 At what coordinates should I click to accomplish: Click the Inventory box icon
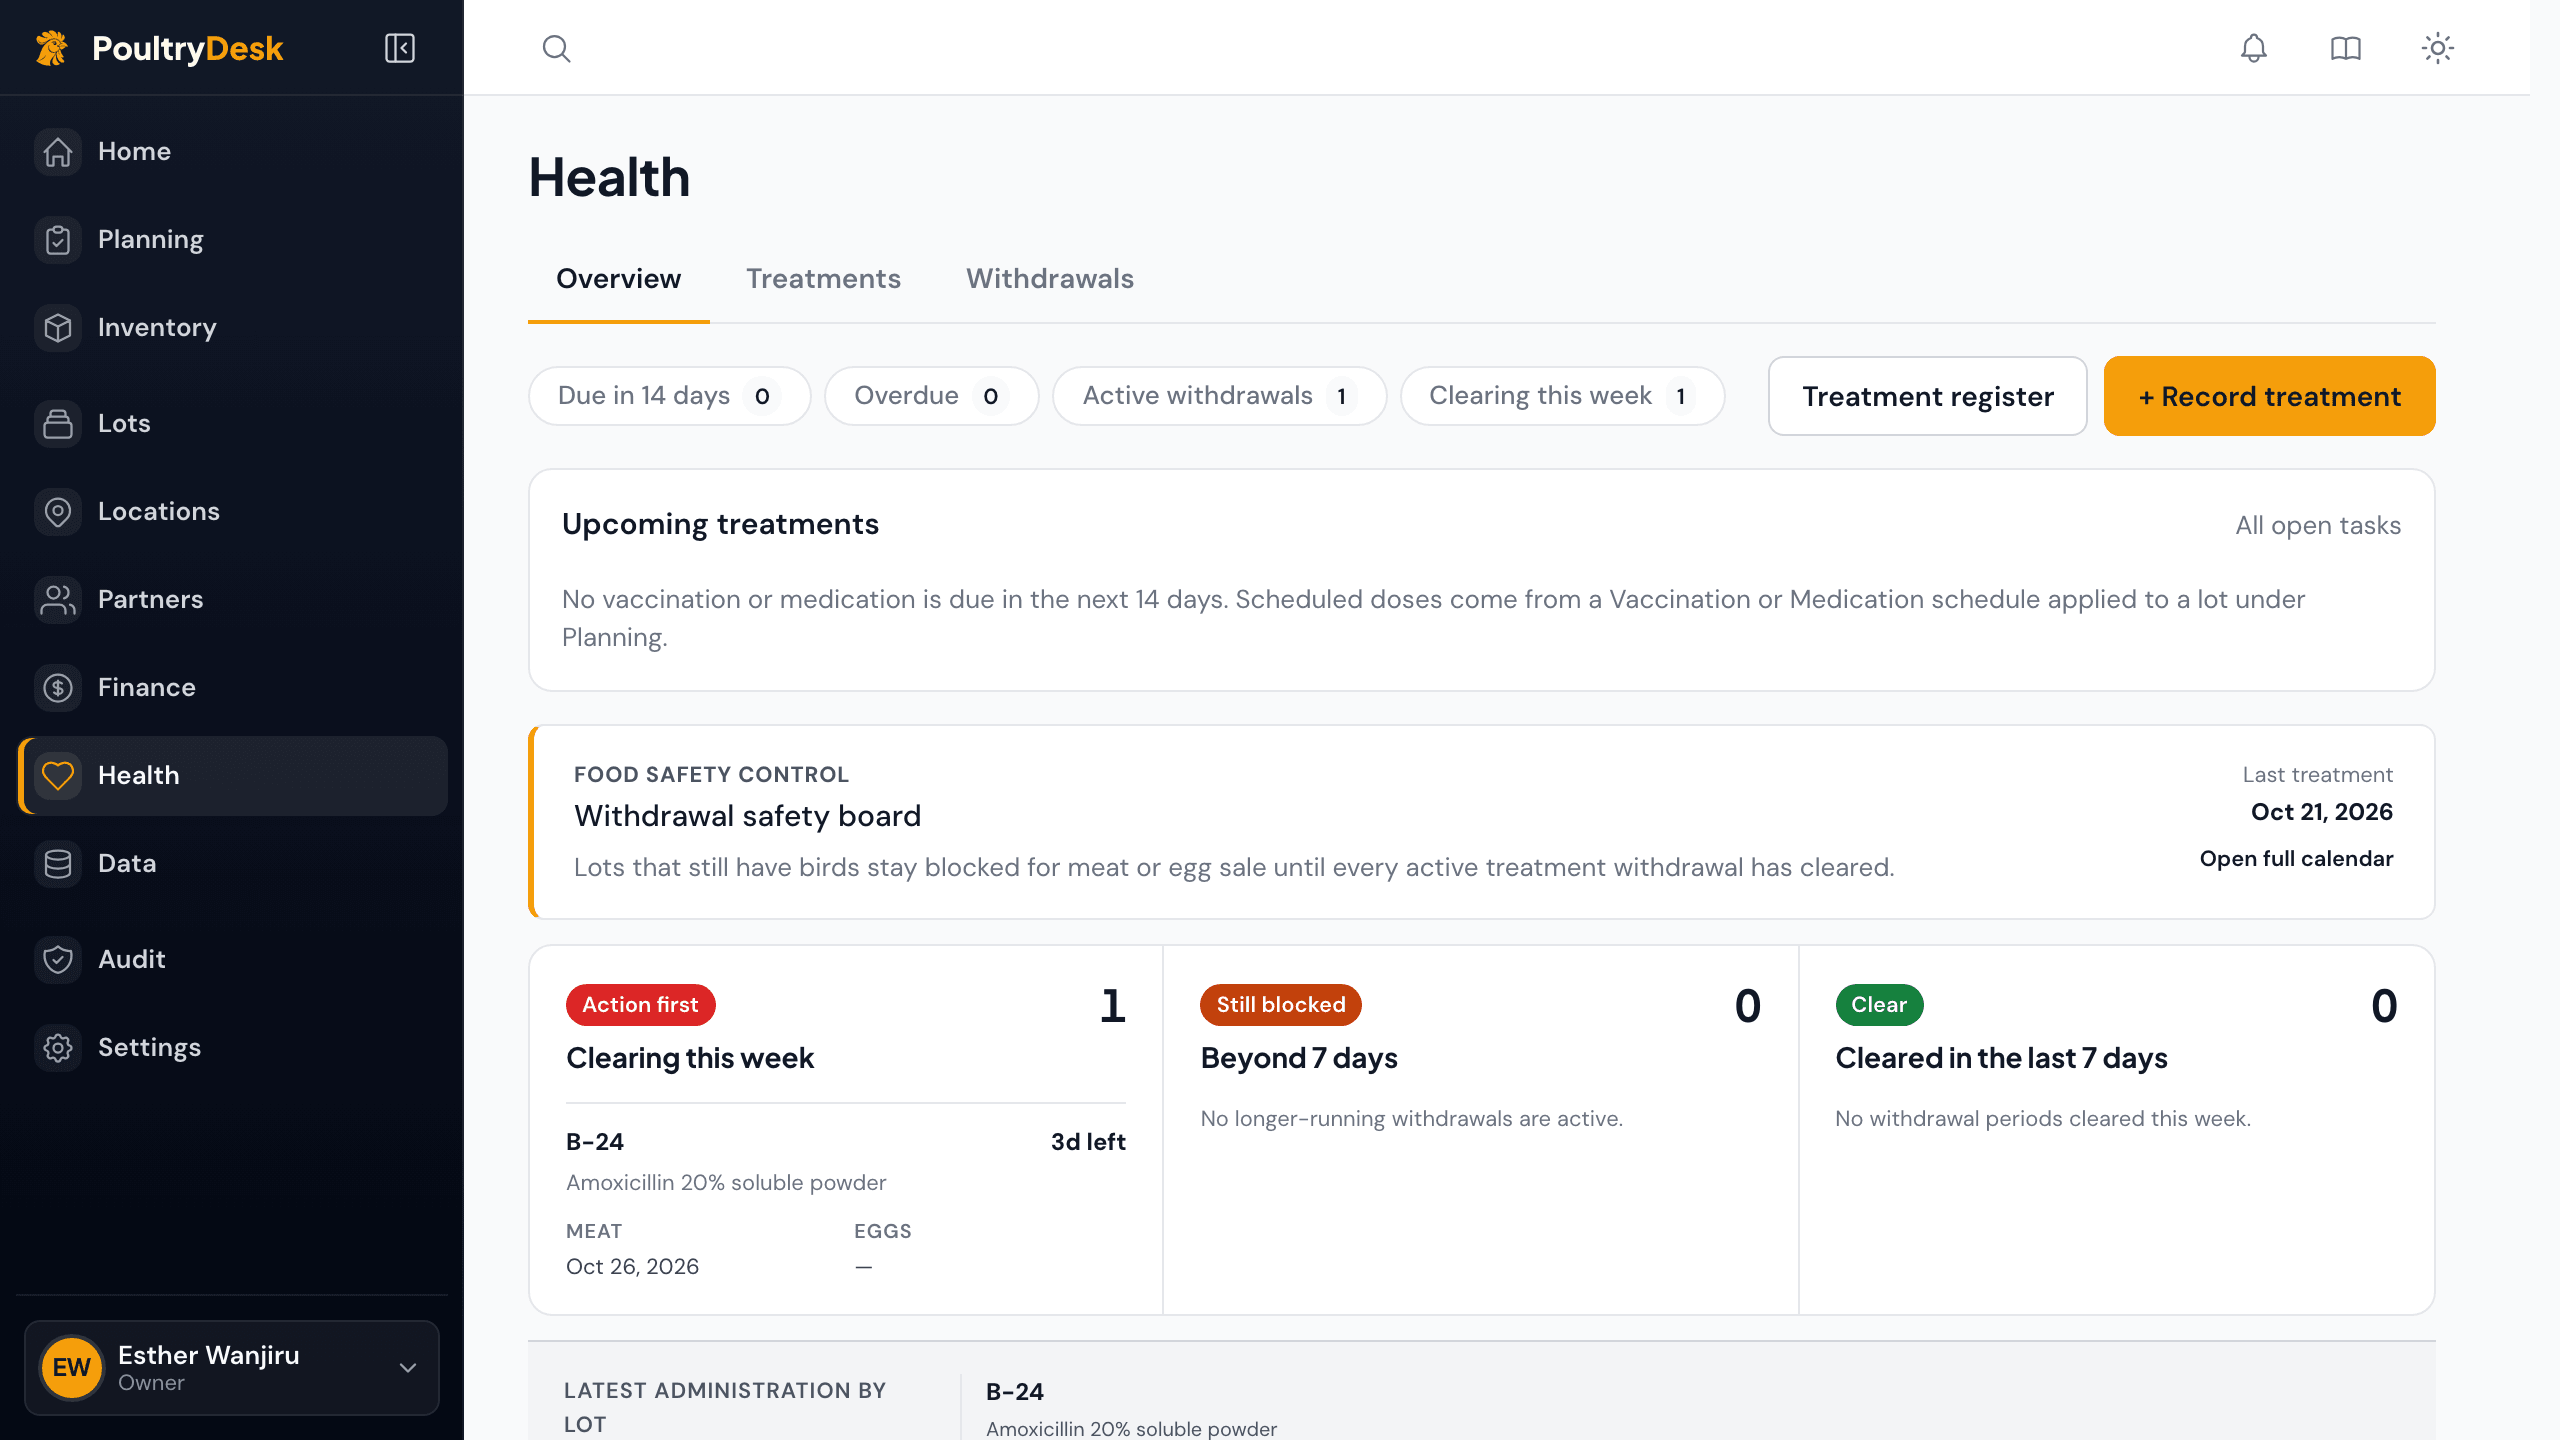(x=58, y=328)
